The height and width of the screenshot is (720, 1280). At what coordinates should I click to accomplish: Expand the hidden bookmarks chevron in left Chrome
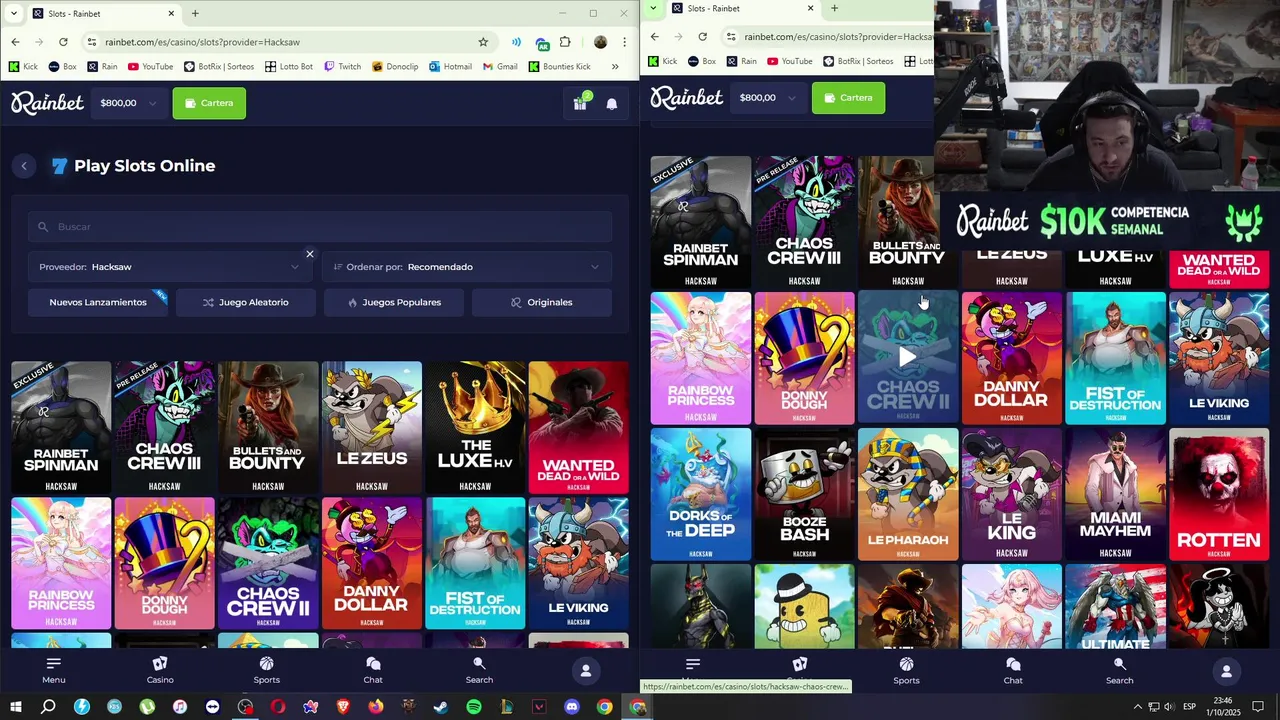coord(615,67)
